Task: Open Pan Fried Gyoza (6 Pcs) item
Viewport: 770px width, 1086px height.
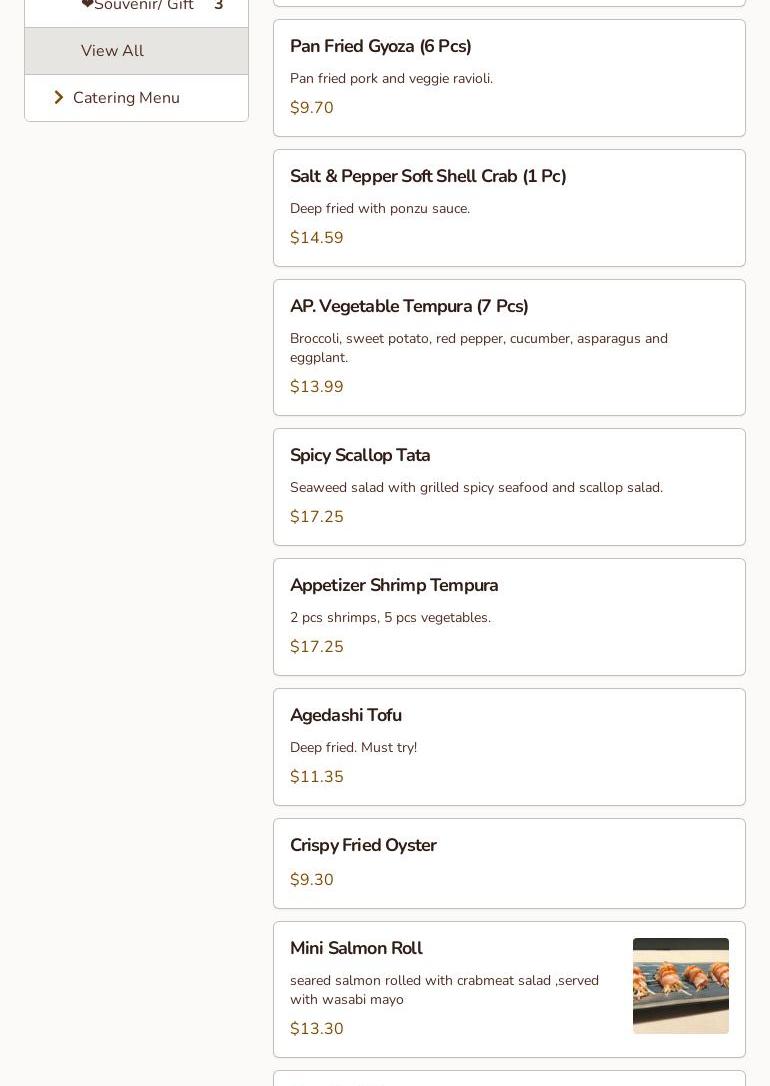Action: [380, 47]
